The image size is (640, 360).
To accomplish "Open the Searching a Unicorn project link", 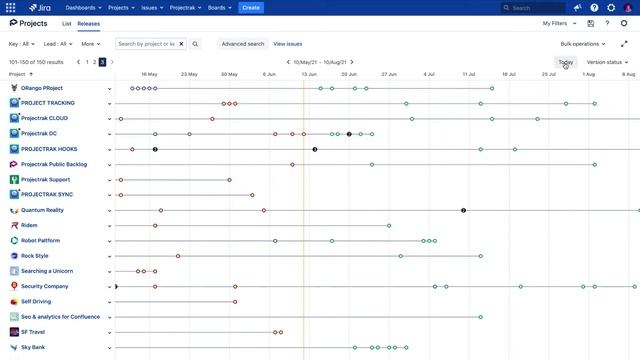I will 47,271.
